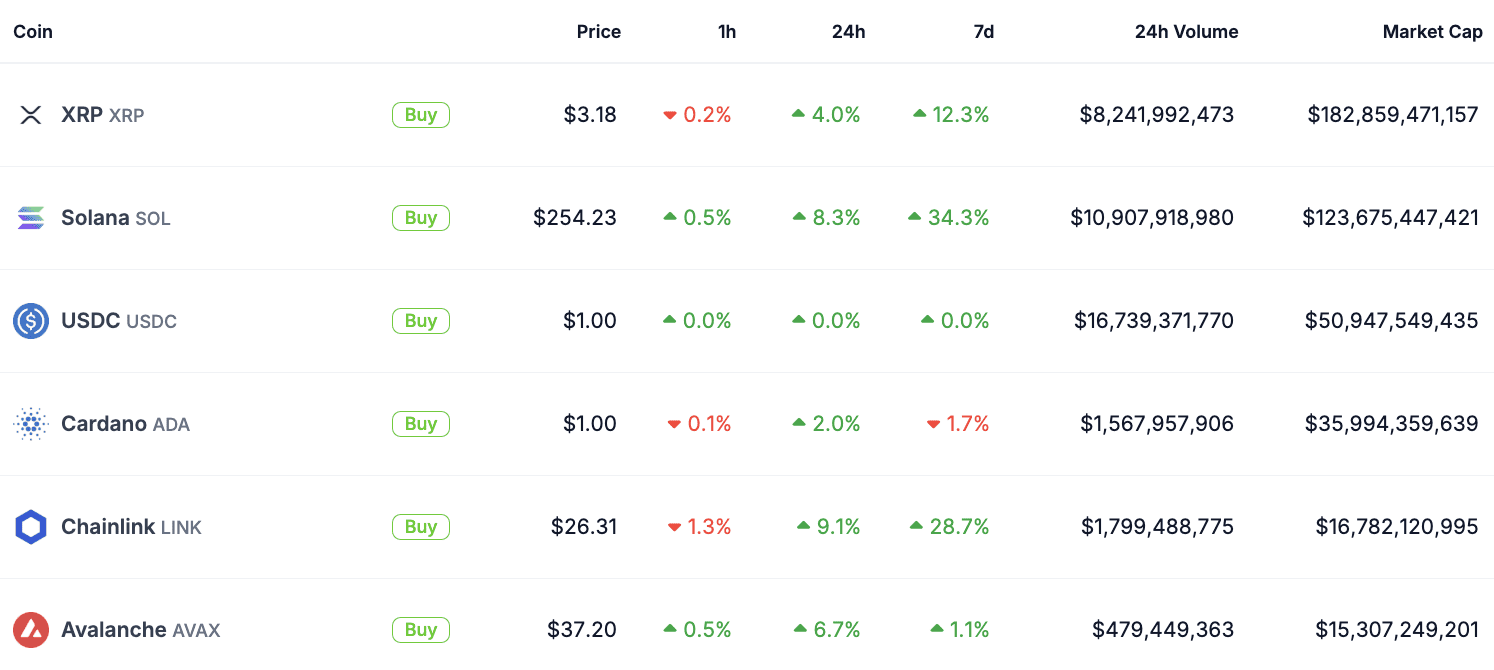This screenshot has width=1494, height=670.
Task: Click the Buy button for USDC
Action: point(420,320)
